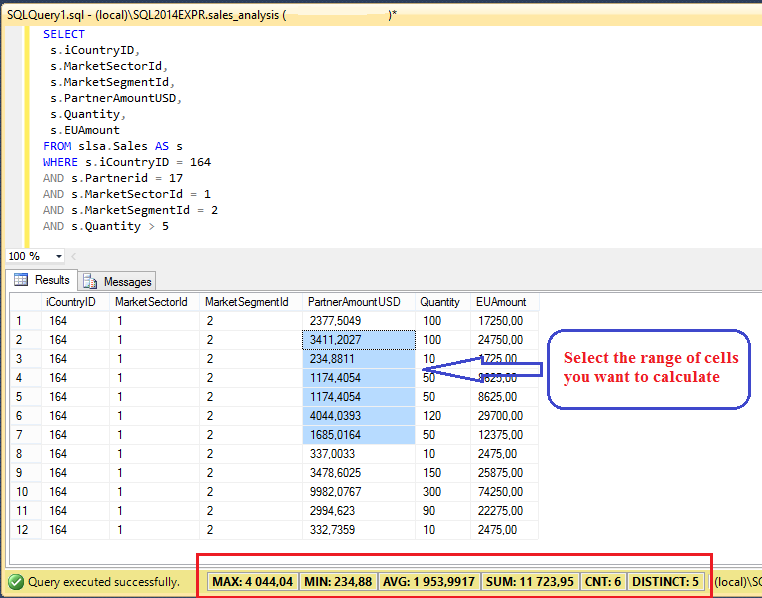The height and width of the screenshot is (598, 762).
Task: Click the s.EUAmount line in editor
Action: click(x=85, y=130)
